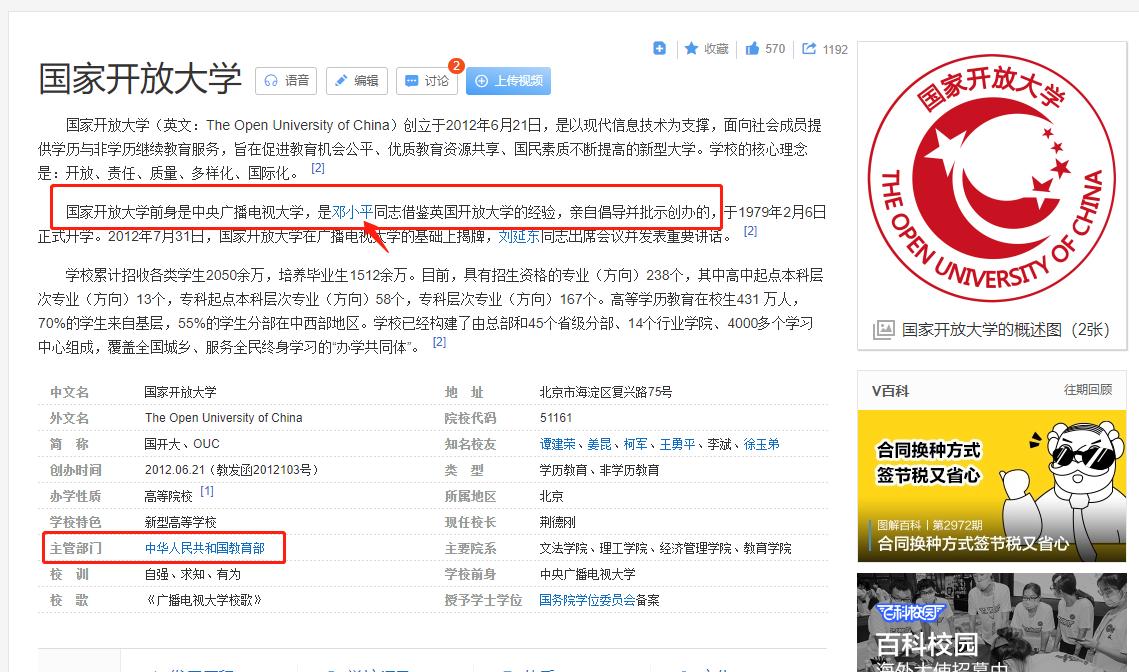Open 往期回顾 in the V百科 panel
Viewport: 1139px width, 672px height.
[x=1086, y=389]
